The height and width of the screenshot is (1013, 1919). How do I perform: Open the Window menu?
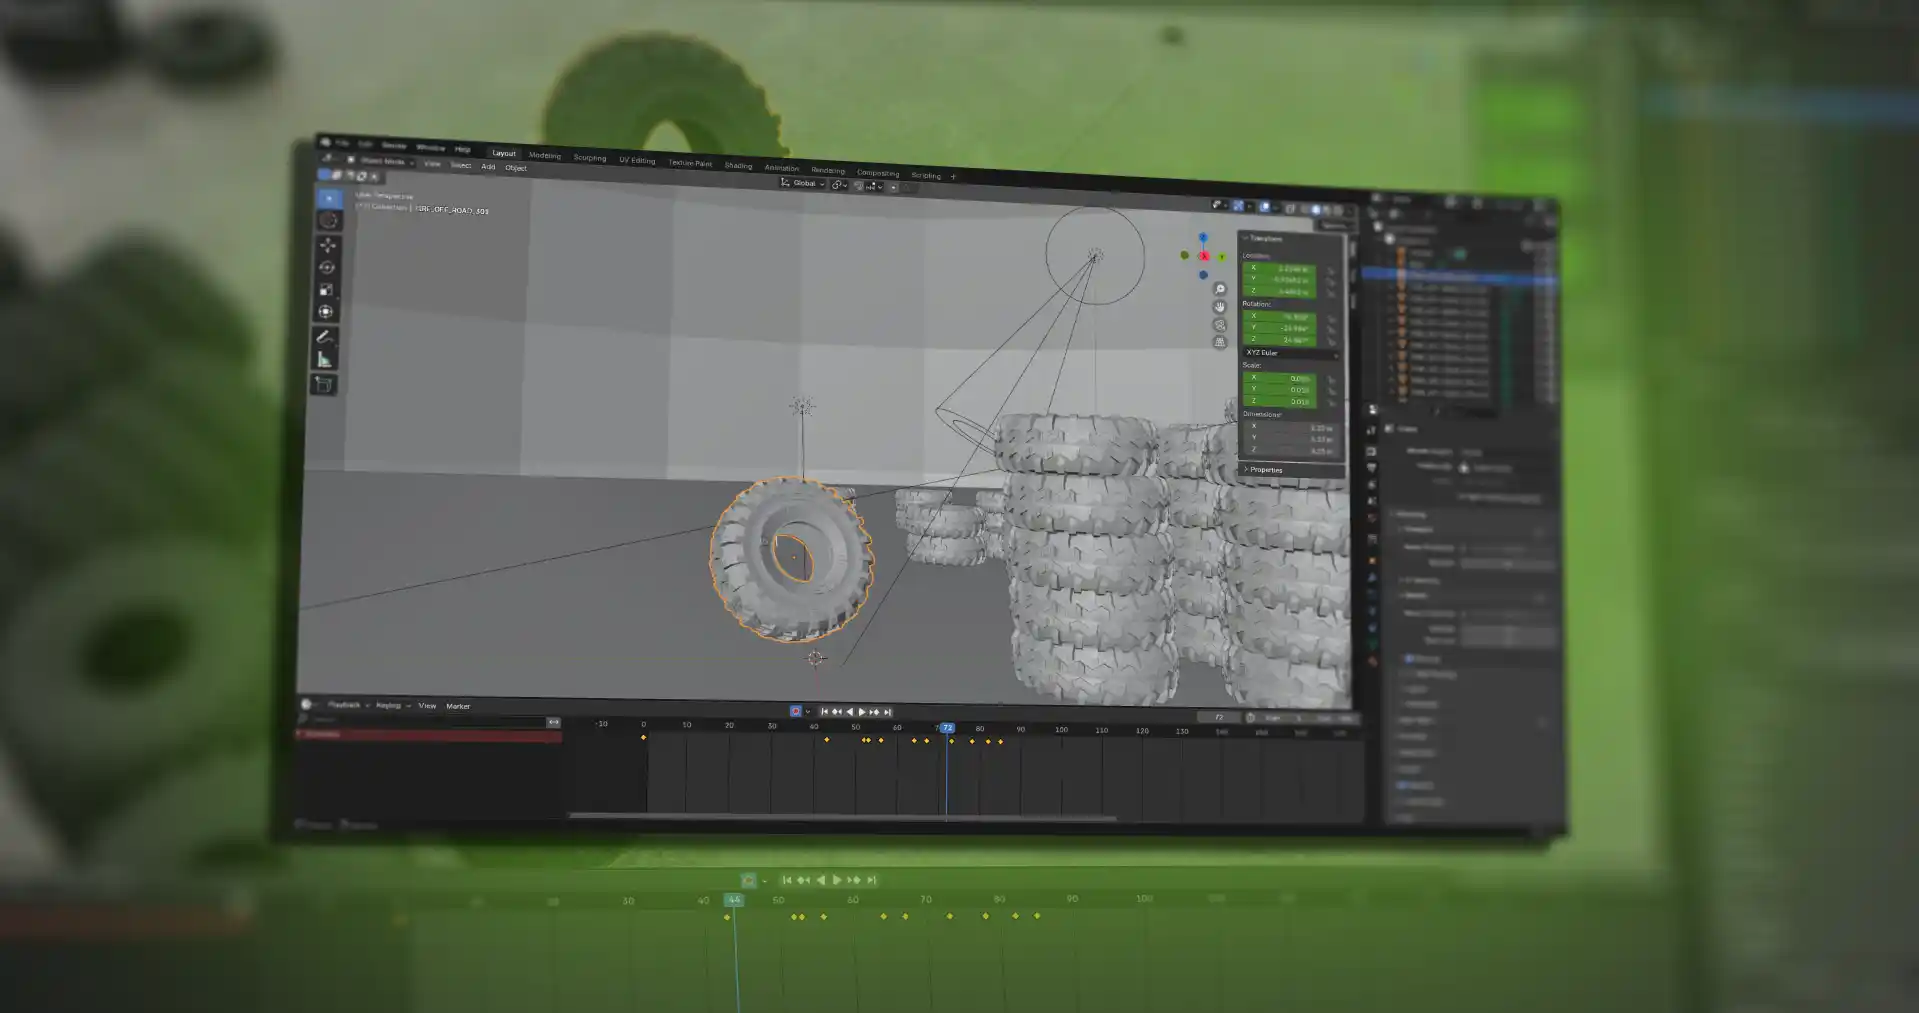click(x=430, y=147)
